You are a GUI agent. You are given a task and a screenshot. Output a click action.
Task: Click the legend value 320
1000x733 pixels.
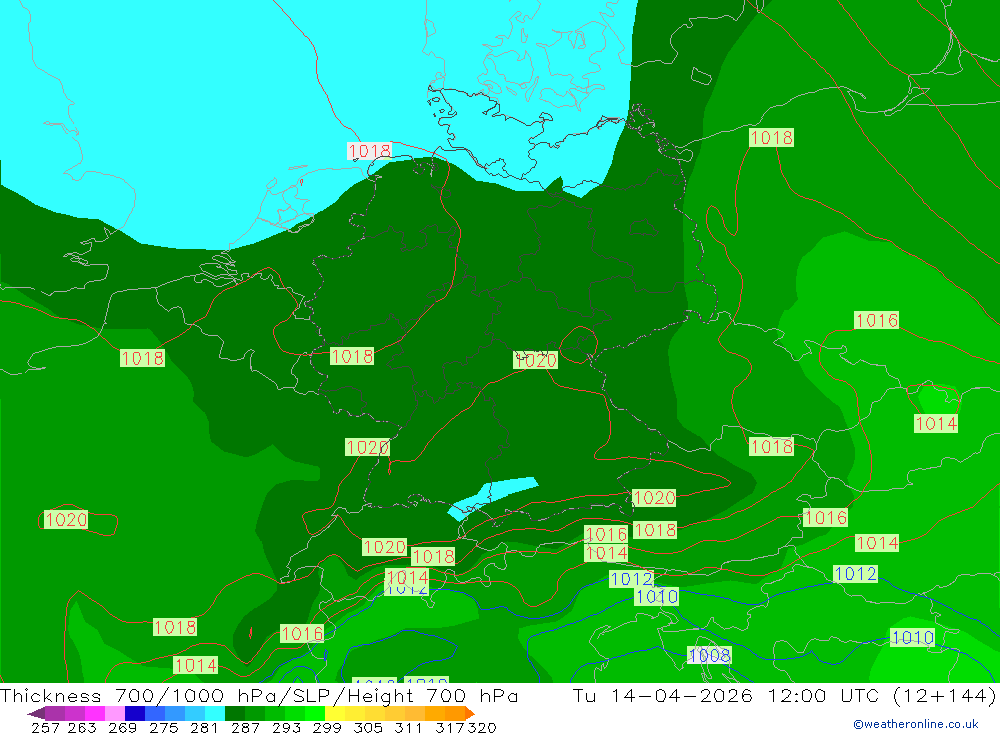(x=482, y=727)
